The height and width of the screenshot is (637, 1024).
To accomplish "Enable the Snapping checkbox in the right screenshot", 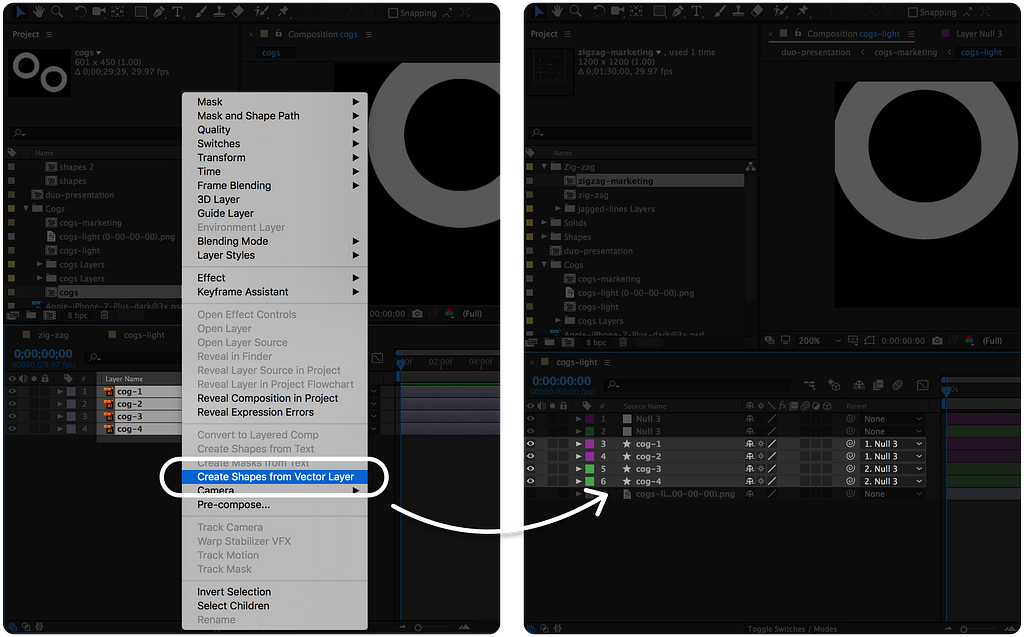I will [x=913, y=12].
